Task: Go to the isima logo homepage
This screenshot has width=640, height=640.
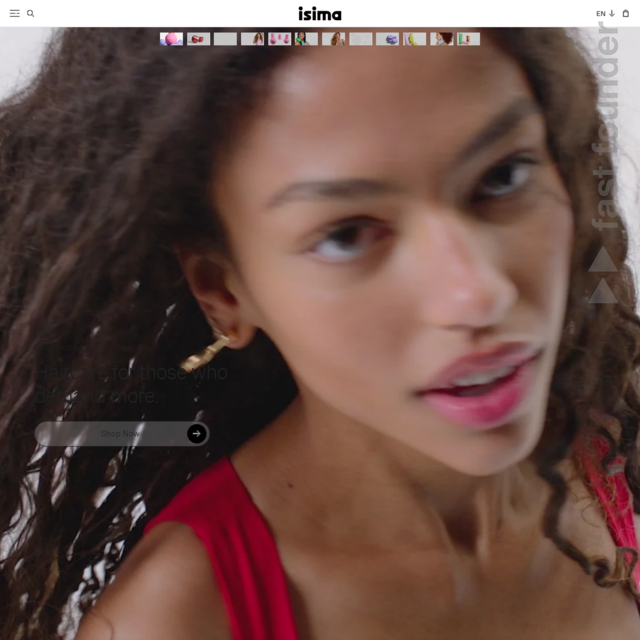Action: pos(320,13)
